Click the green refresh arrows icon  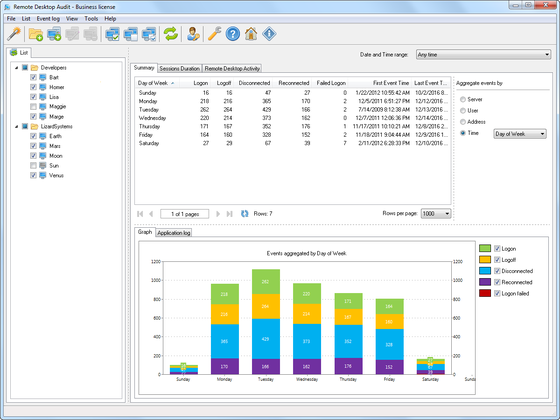coord(171,34)
